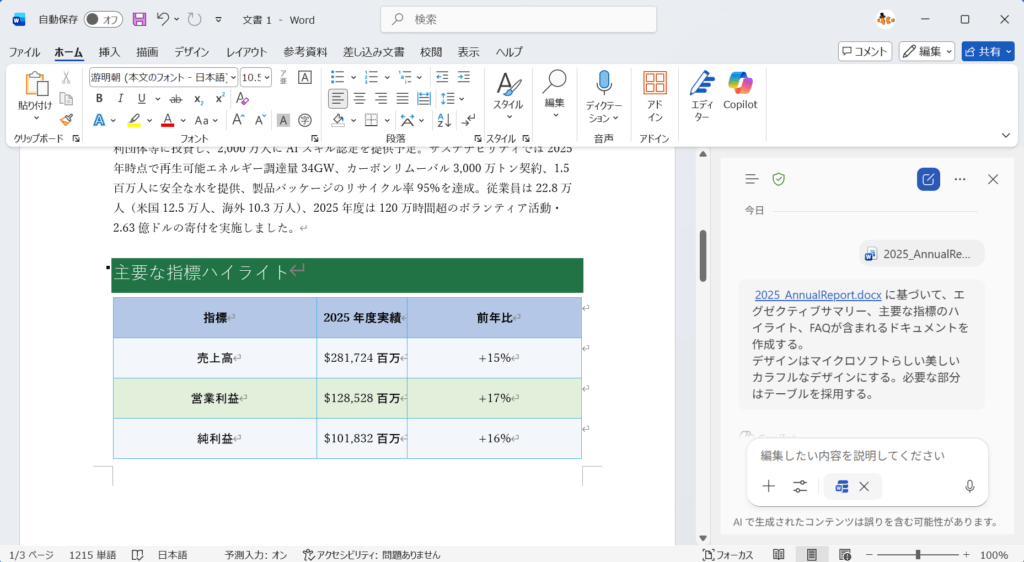Open the Layout (レイアウト) tab
Screen dimensions: 1024x562
pyautogui.click(x=246, y=52)
